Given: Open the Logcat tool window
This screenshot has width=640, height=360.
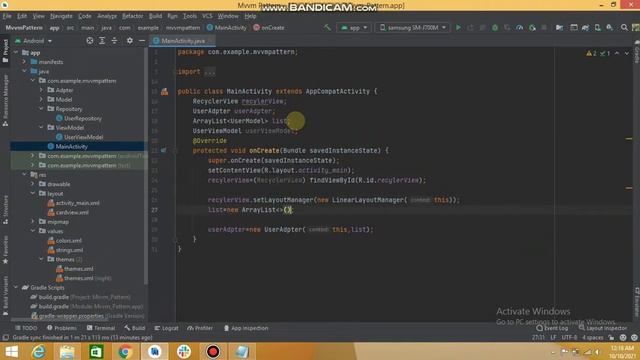Looking at the screenshot, I should point(166,328).
